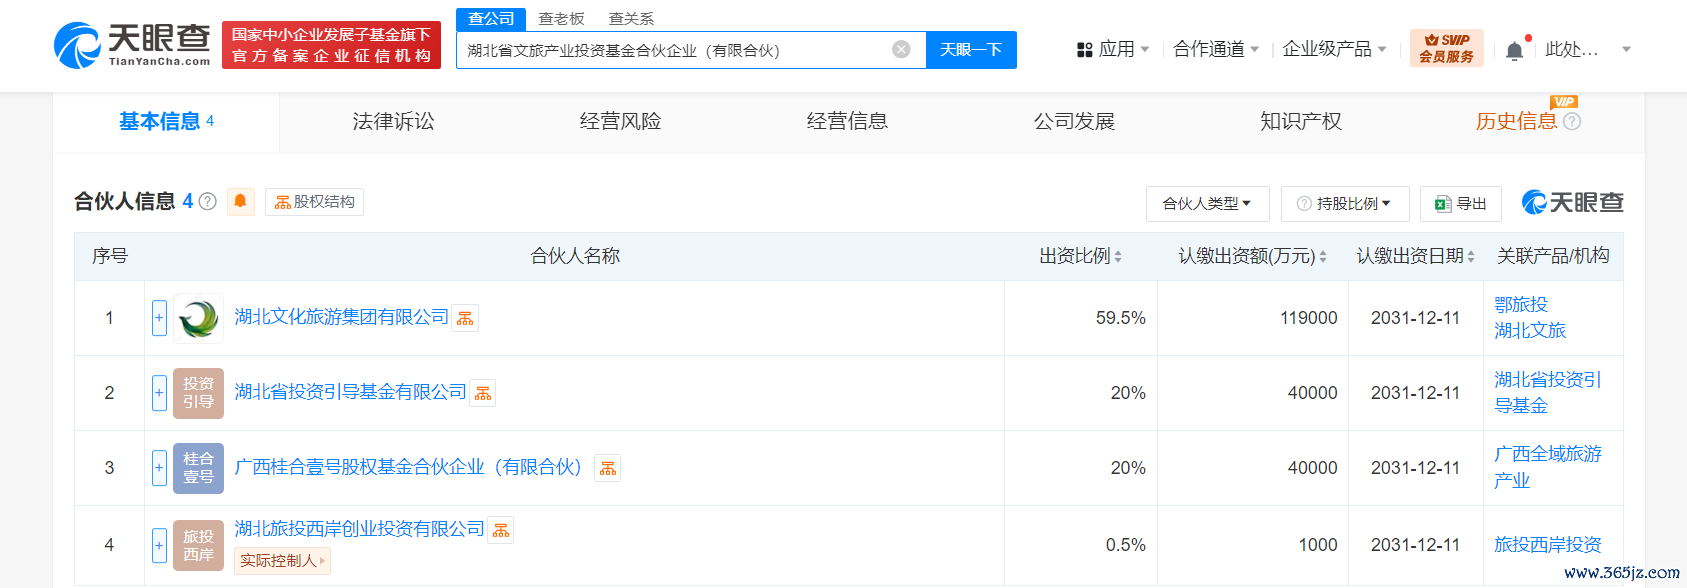The image size is (1687, 588).
Task: Expand the 合作通道 dropdown menu
Action: (x=1216, y=49)
